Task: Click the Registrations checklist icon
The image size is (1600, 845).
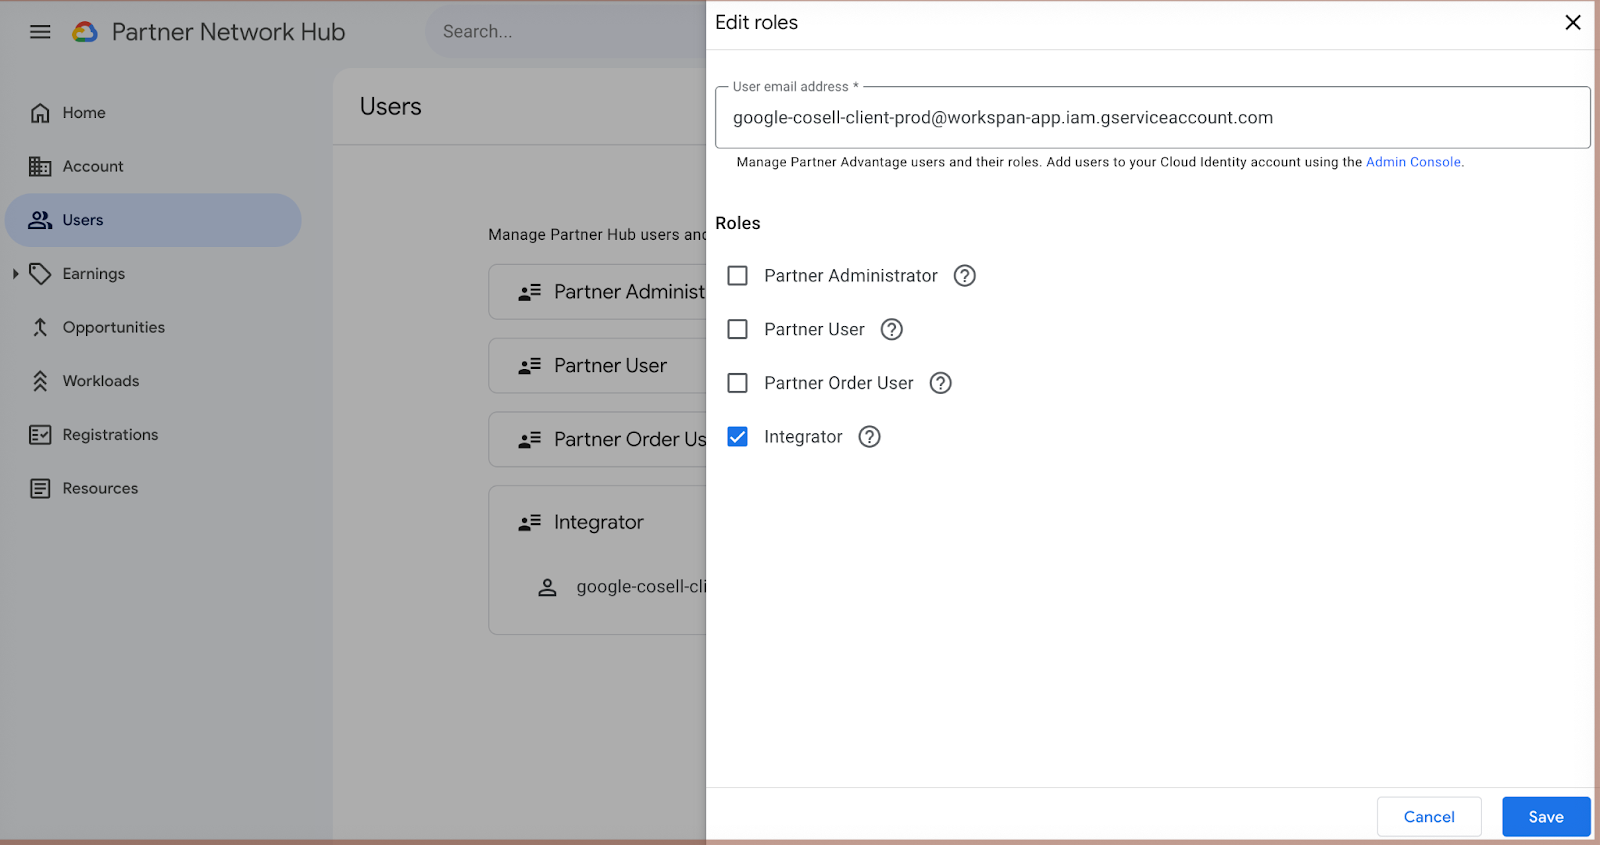Action: point(40,435)
